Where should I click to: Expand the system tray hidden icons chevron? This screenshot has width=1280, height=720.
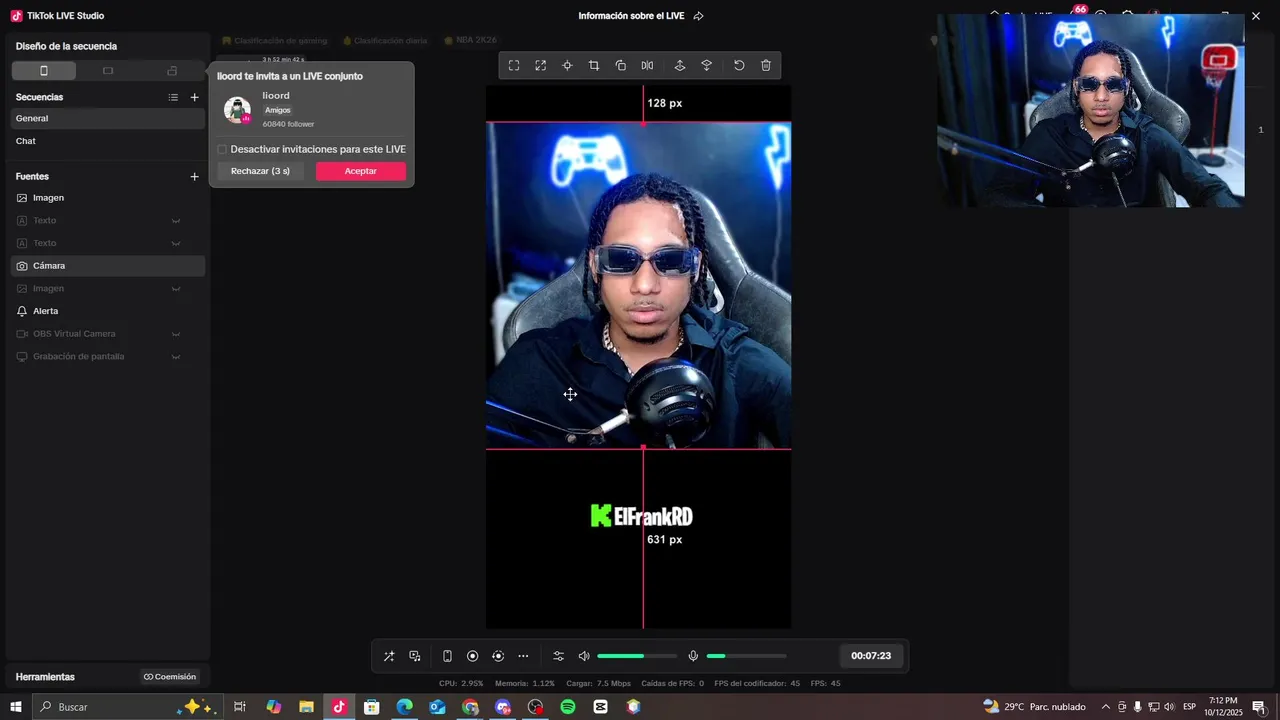click(1106, 707)
